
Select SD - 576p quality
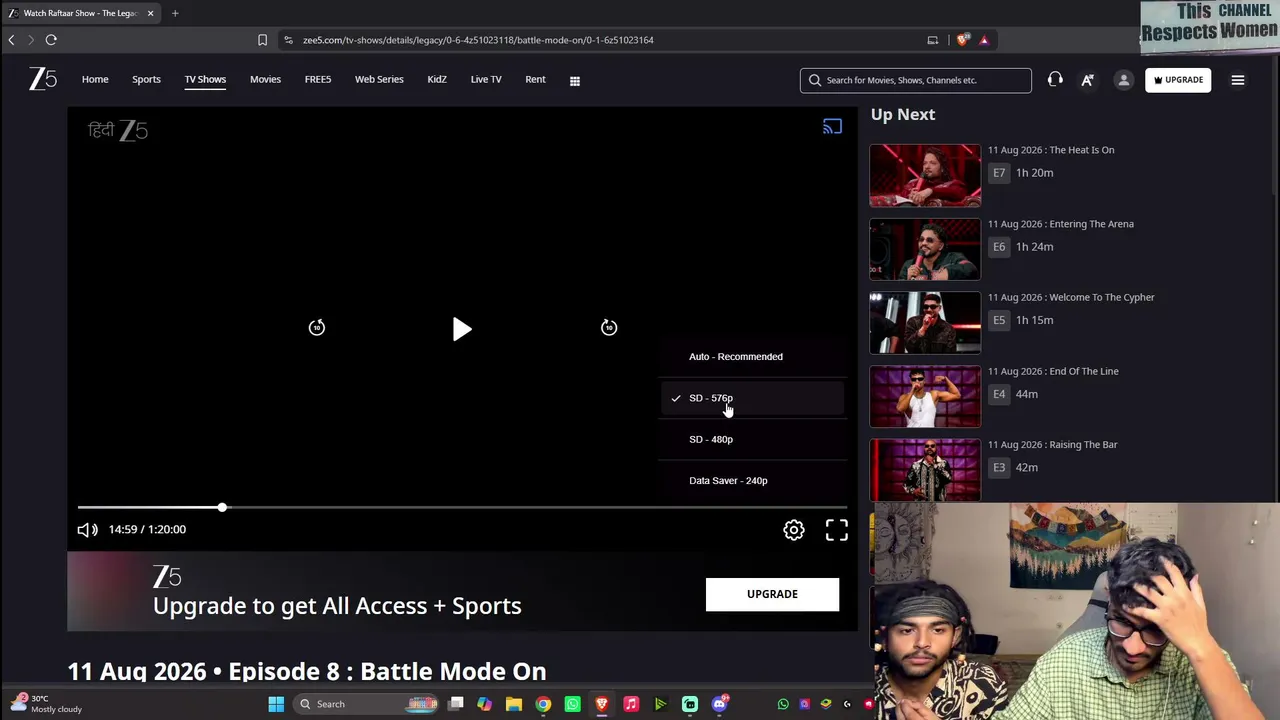pos(753,398)
